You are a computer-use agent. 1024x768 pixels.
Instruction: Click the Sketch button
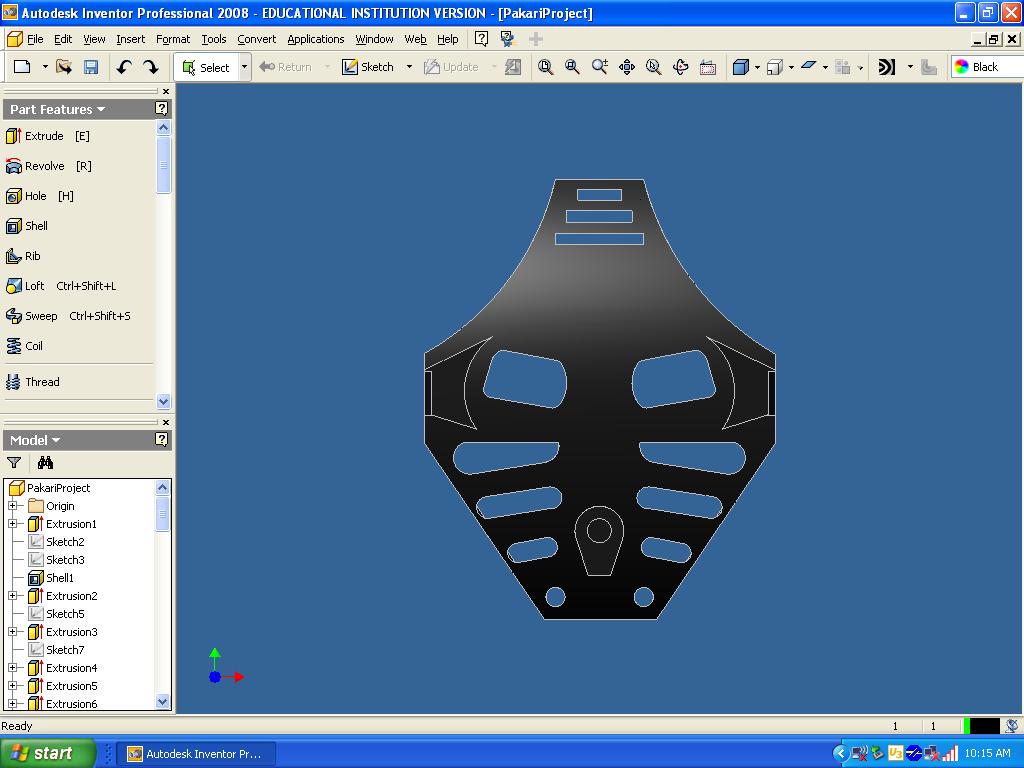(x=368, y=67)
